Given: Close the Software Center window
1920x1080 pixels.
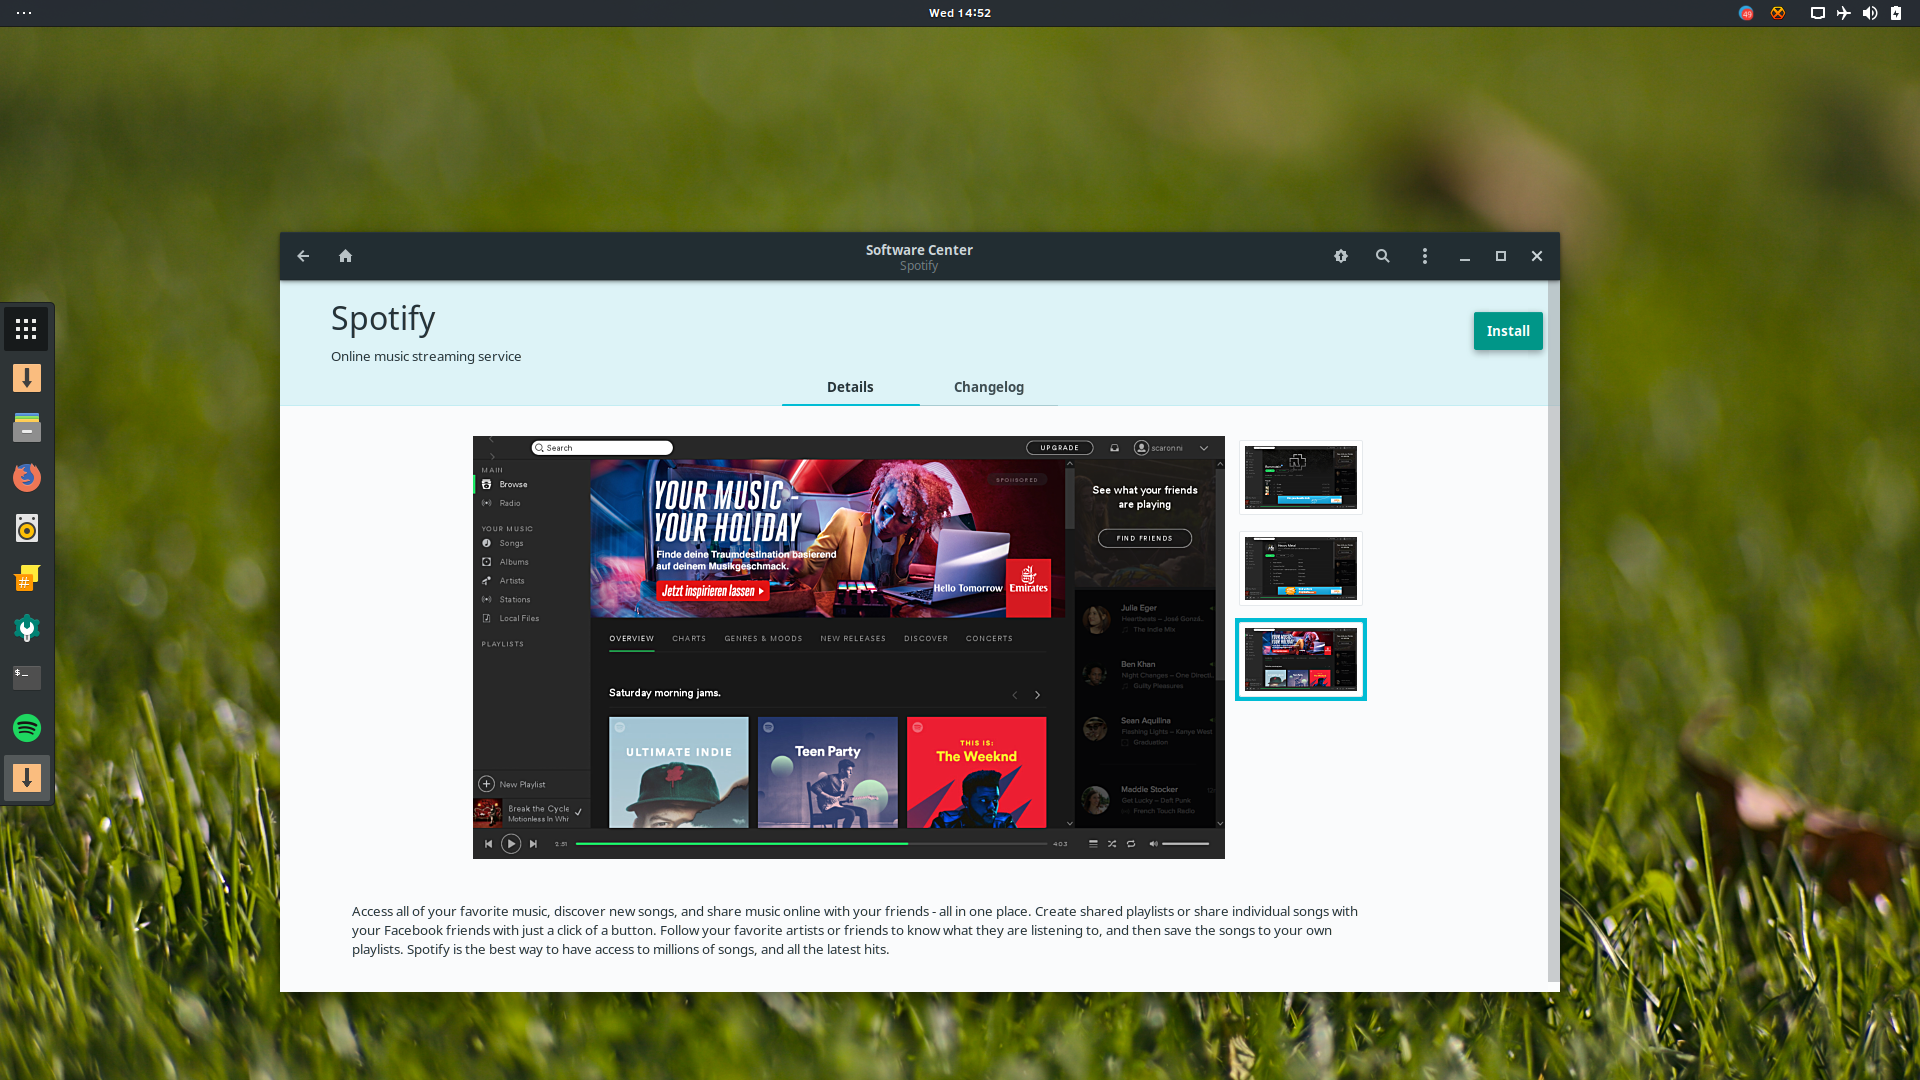Looking at the screenshot, I should click(1537, 256).
